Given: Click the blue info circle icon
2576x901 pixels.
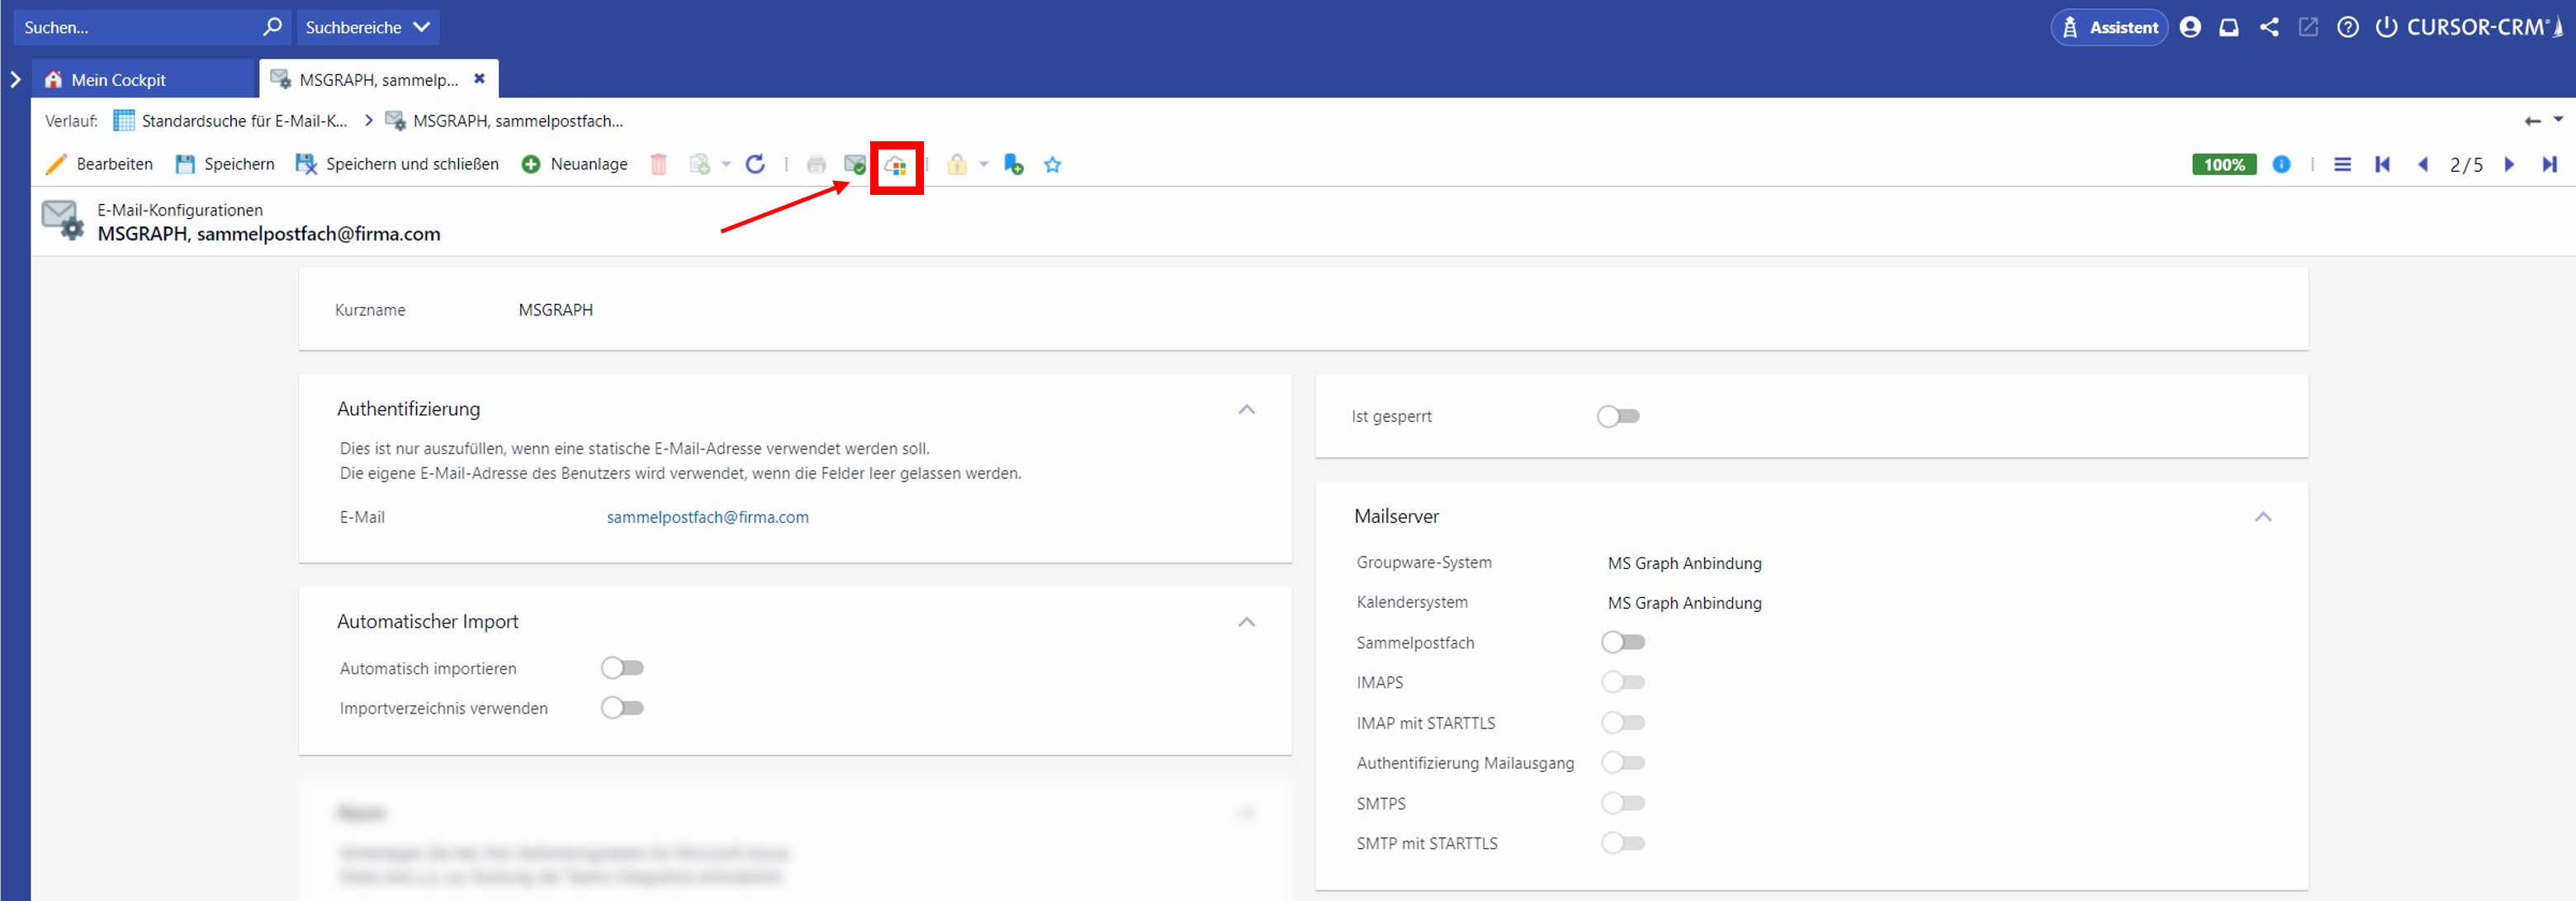Looking at the screenshot, I should click(x=2281, y=164).
